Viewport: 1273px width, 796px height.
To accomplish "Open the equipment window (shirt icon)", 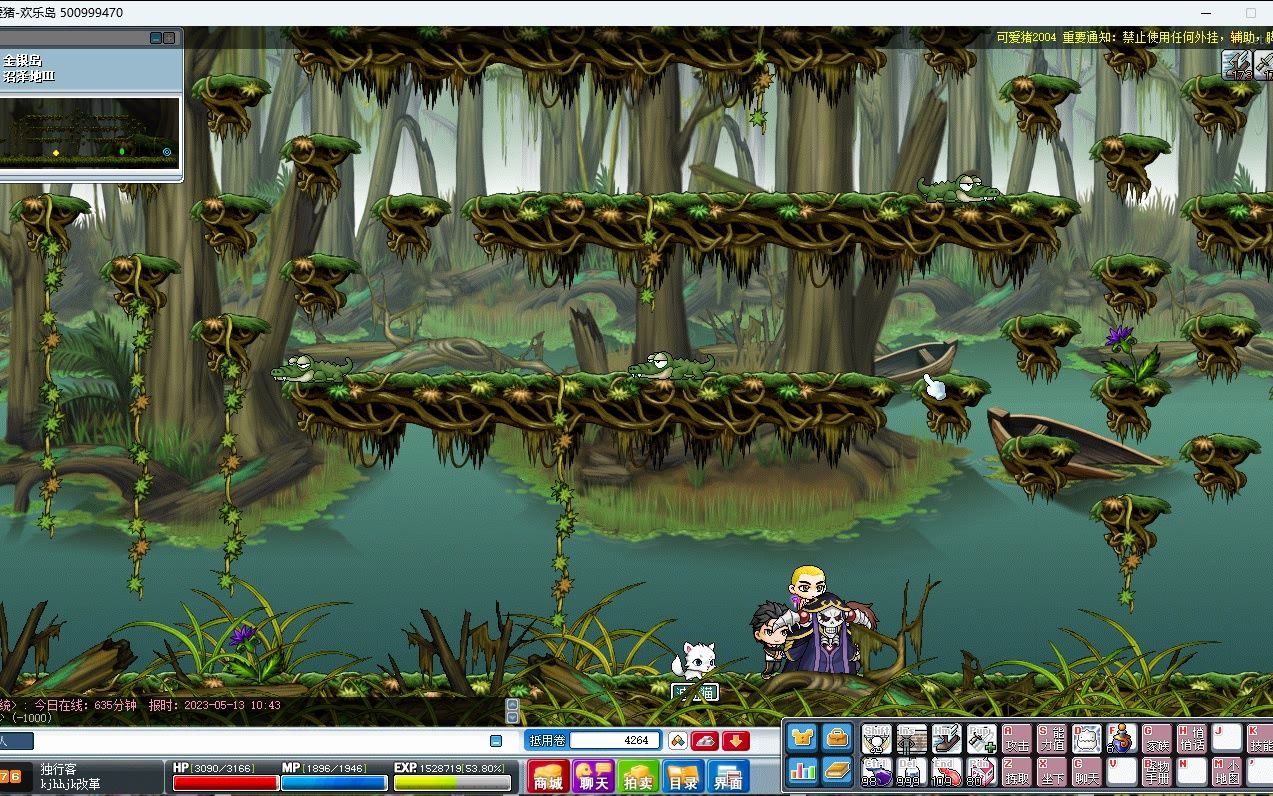I will coord(803,738).
